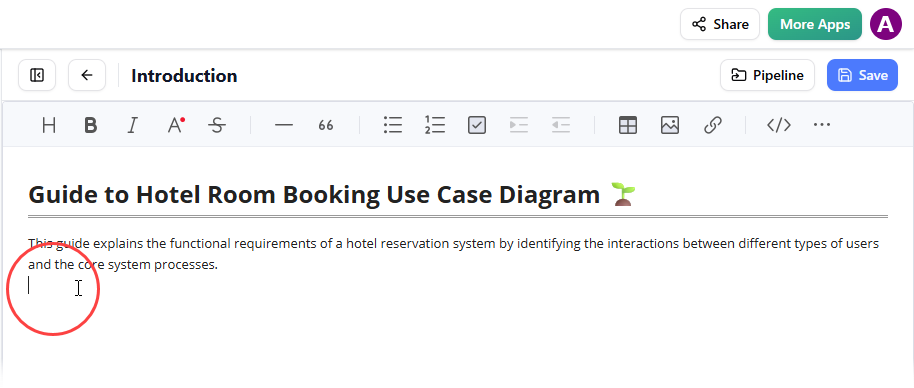
Task: Click the Share button
Action: [x=719, y=24]
